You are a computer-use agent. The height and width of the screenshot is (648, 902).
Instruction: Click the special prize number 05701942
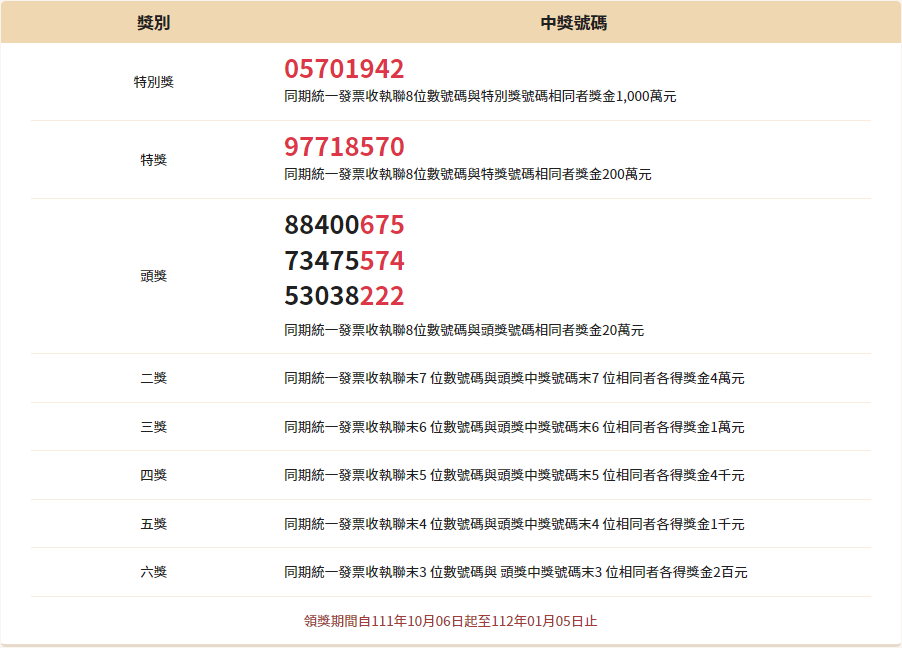344,69
